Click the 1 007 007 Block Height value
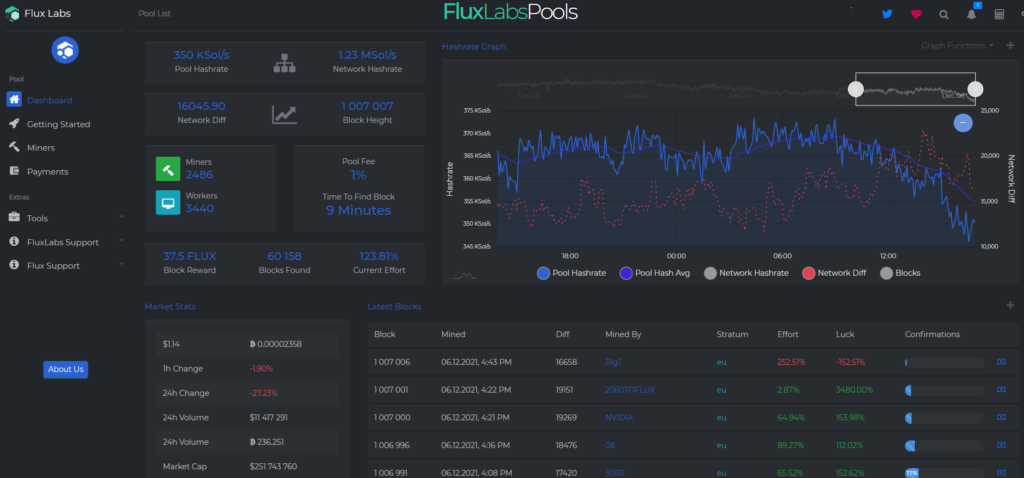This screenshot has height=478, width=1024. 367,106
